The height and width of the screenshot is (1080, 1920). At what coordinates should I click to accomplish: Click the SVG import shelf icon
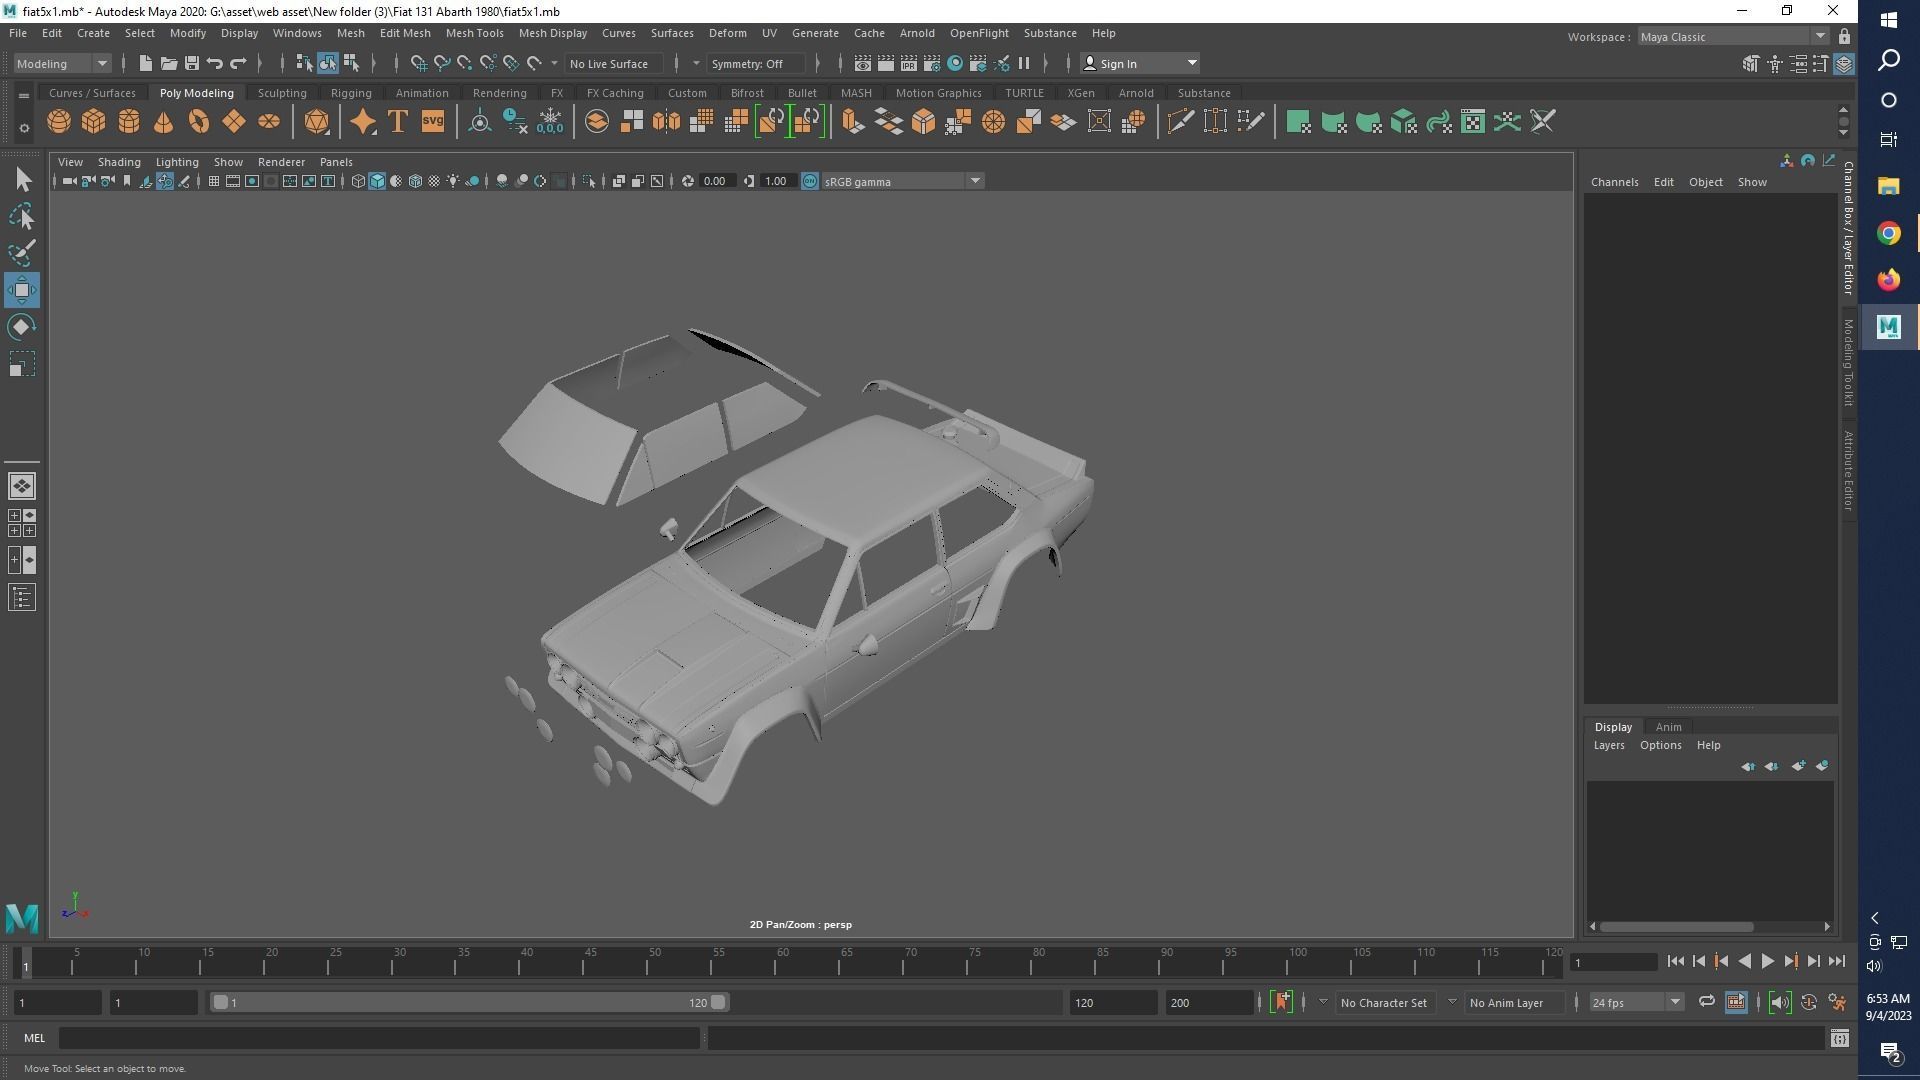click(x=433, y=122)
